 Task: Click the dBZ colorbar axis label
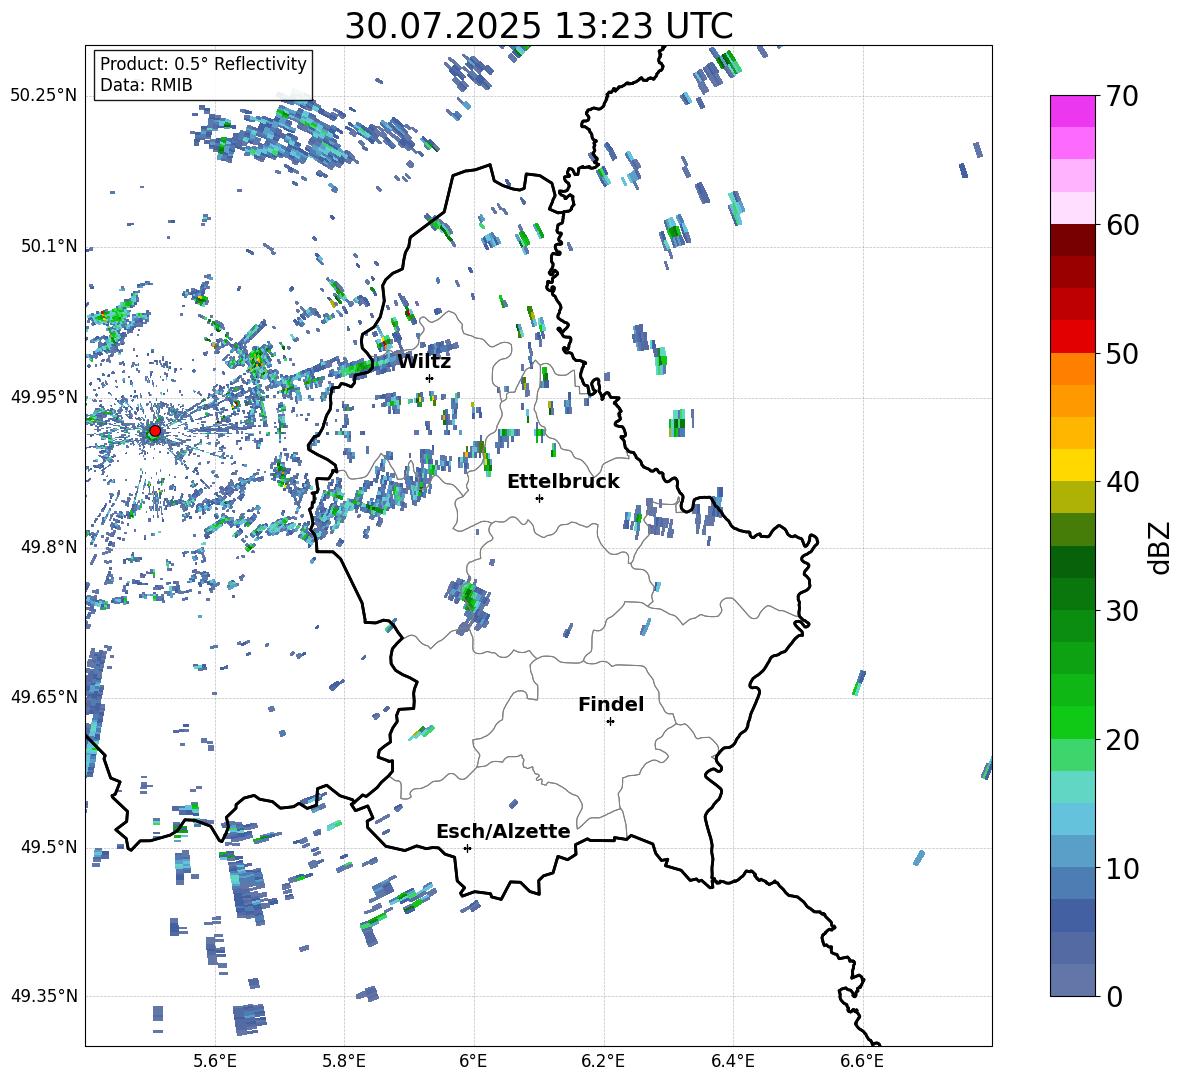point(1161,547)
